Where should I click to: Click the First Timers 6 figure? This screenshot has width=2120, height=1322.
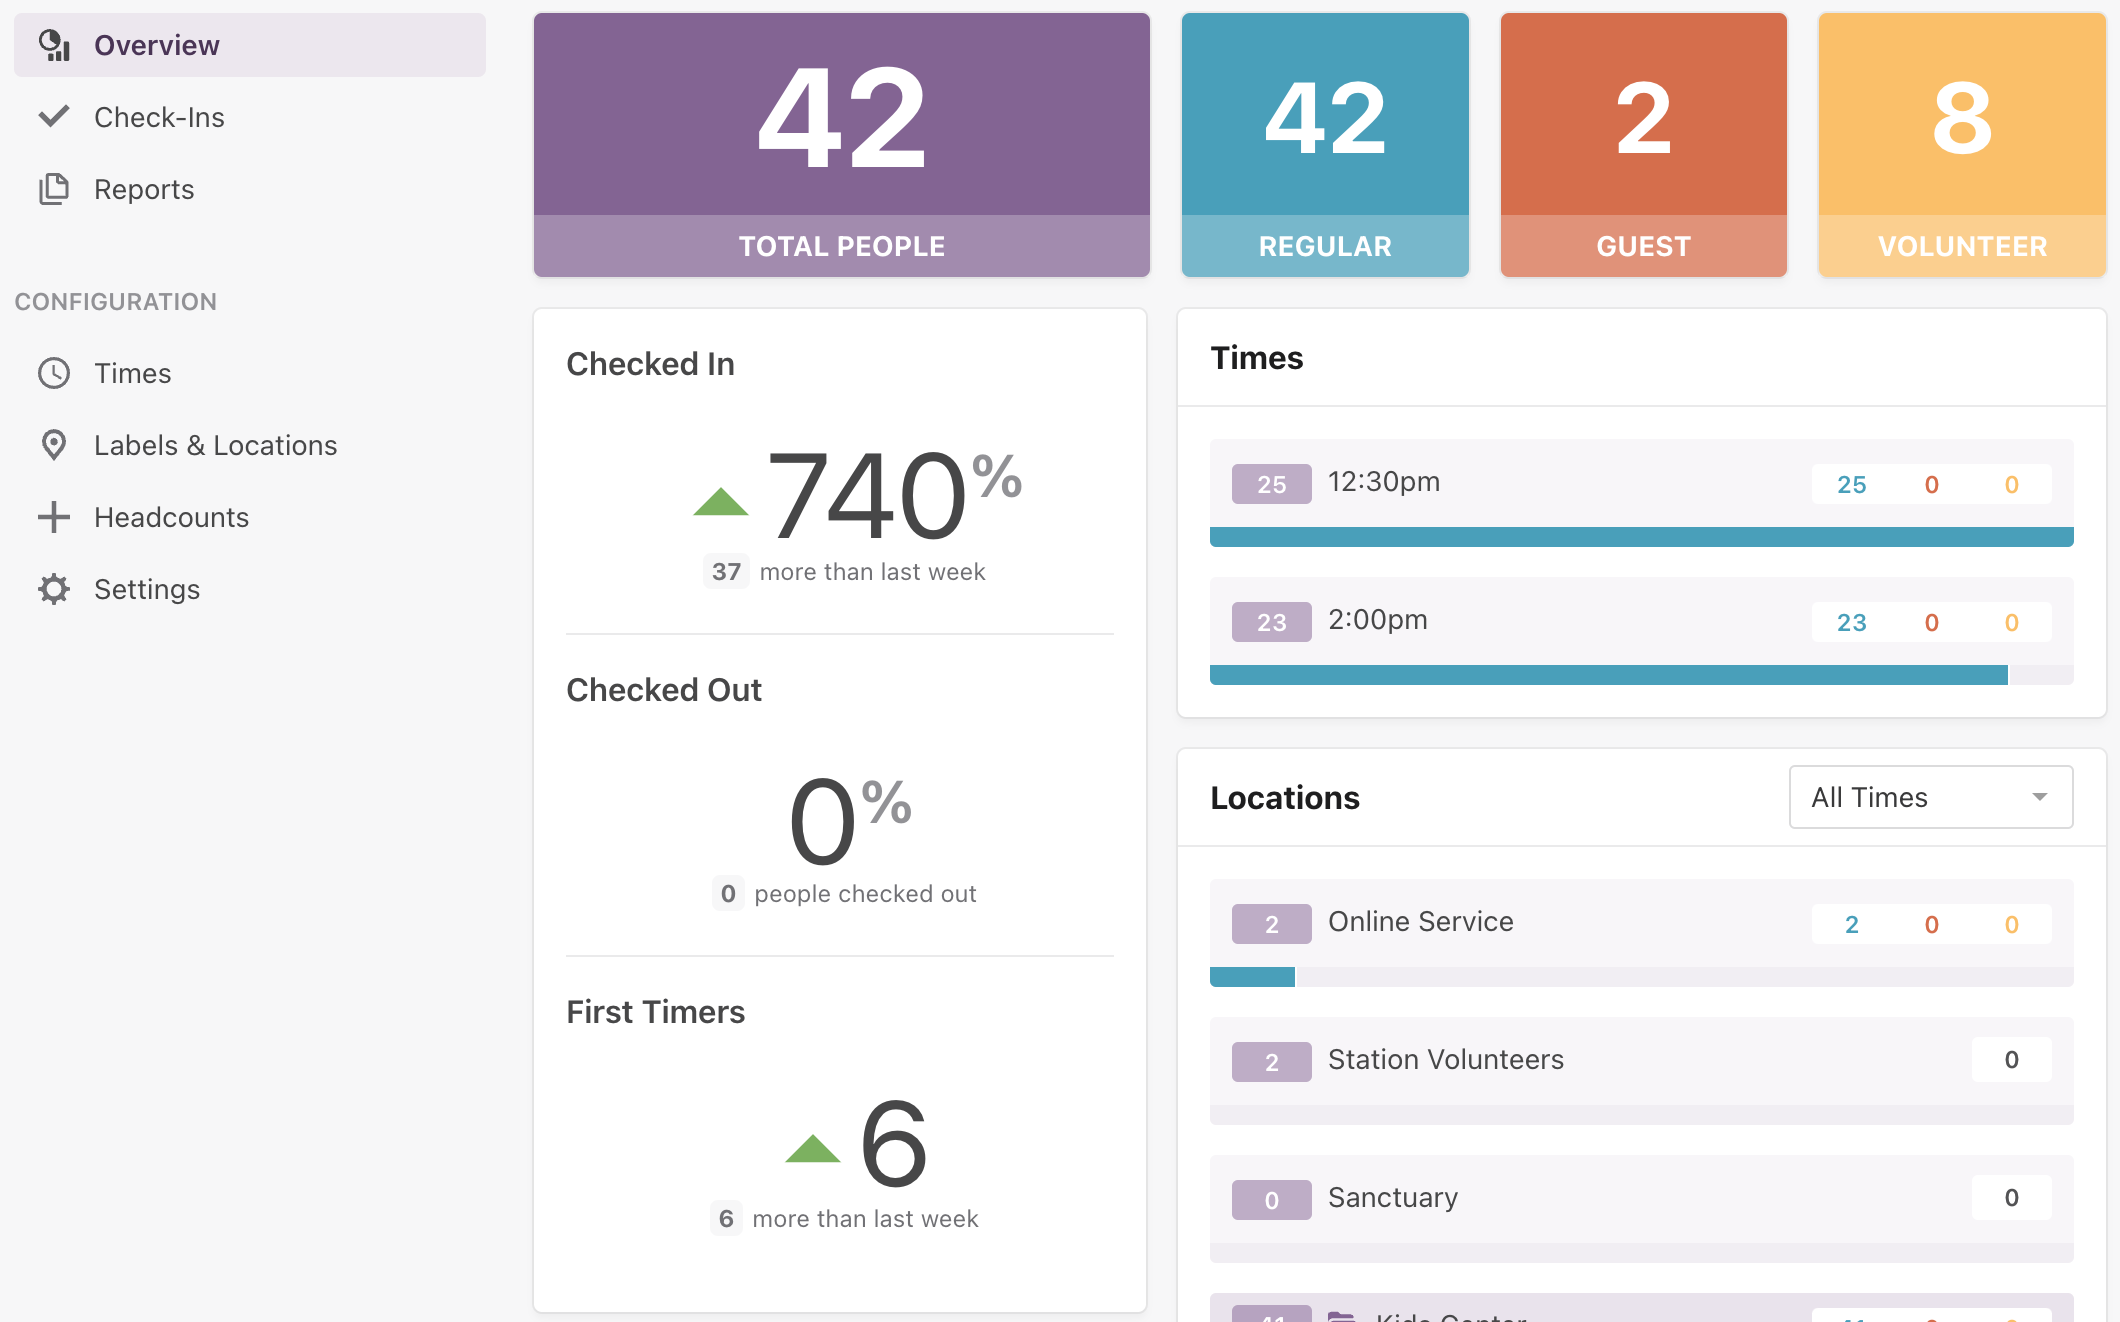tap(893, 1143)
